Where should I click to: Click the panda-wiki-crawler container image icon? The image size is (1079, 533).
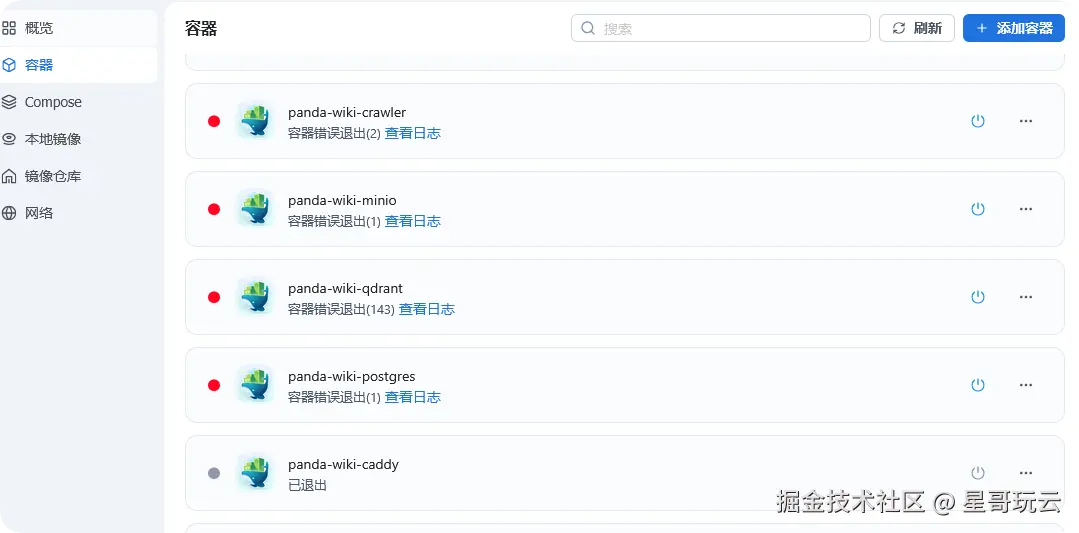(x=255, y=121)
